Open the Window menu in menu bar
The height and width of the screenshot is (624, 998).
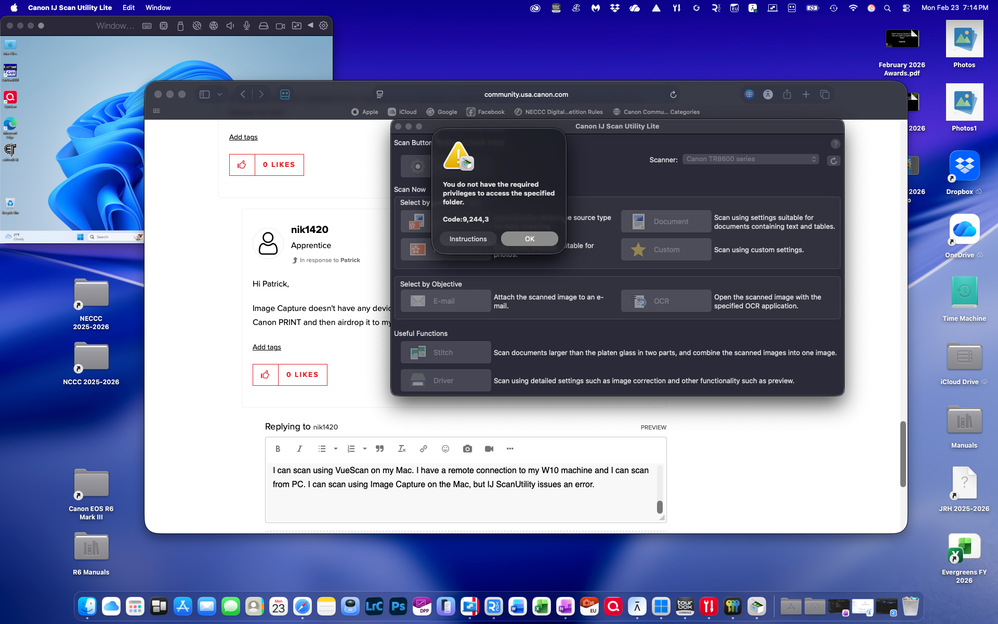[158, 8]
